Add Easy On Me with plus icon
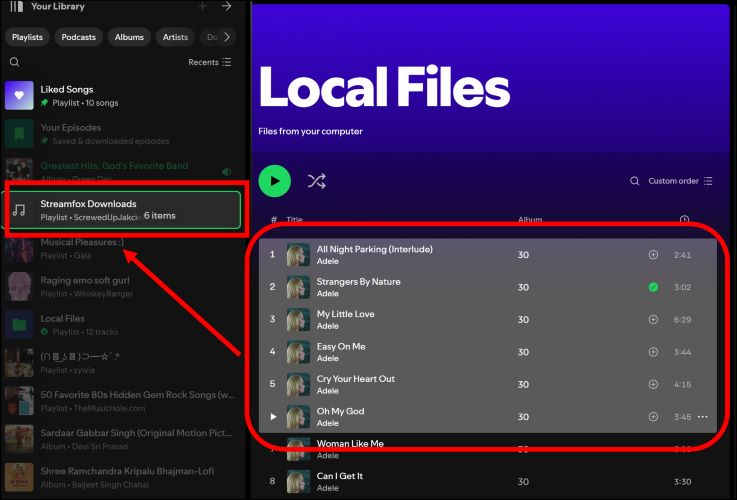The width and height of the screenshot is (737, 500). click(653, 352)
